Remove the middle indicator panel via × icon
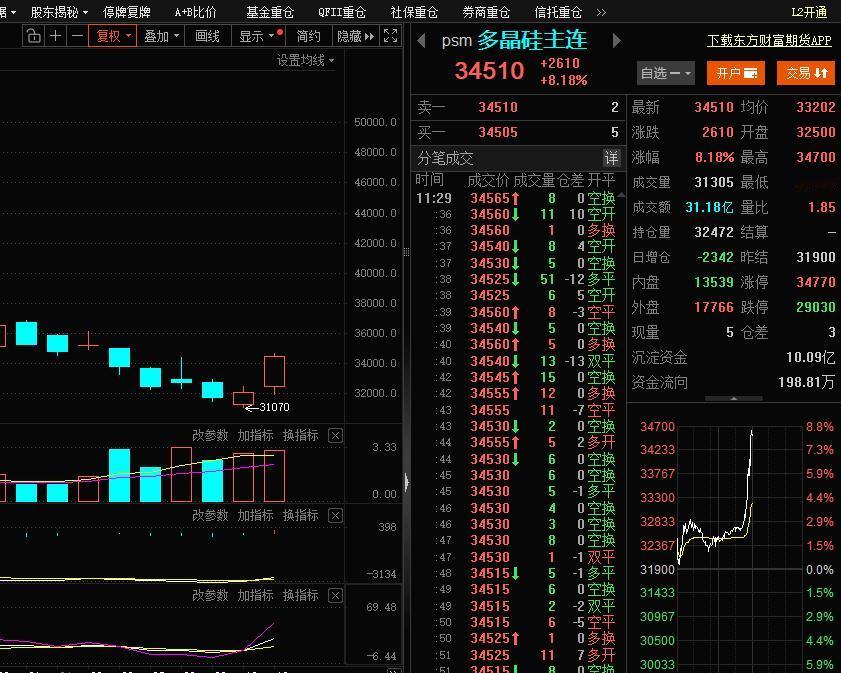841x673 pixels. point(335,515)
